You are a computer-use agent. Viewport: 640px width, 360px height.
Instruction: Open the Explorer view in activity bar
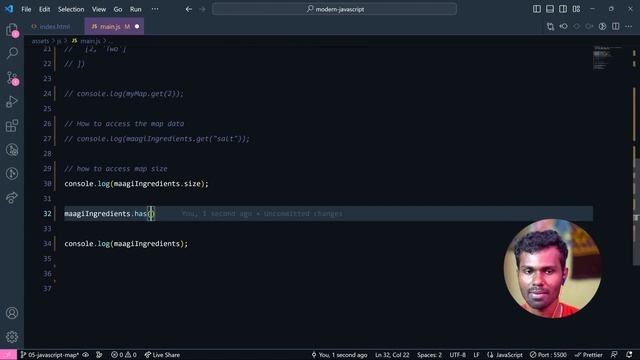click(12, 30)
